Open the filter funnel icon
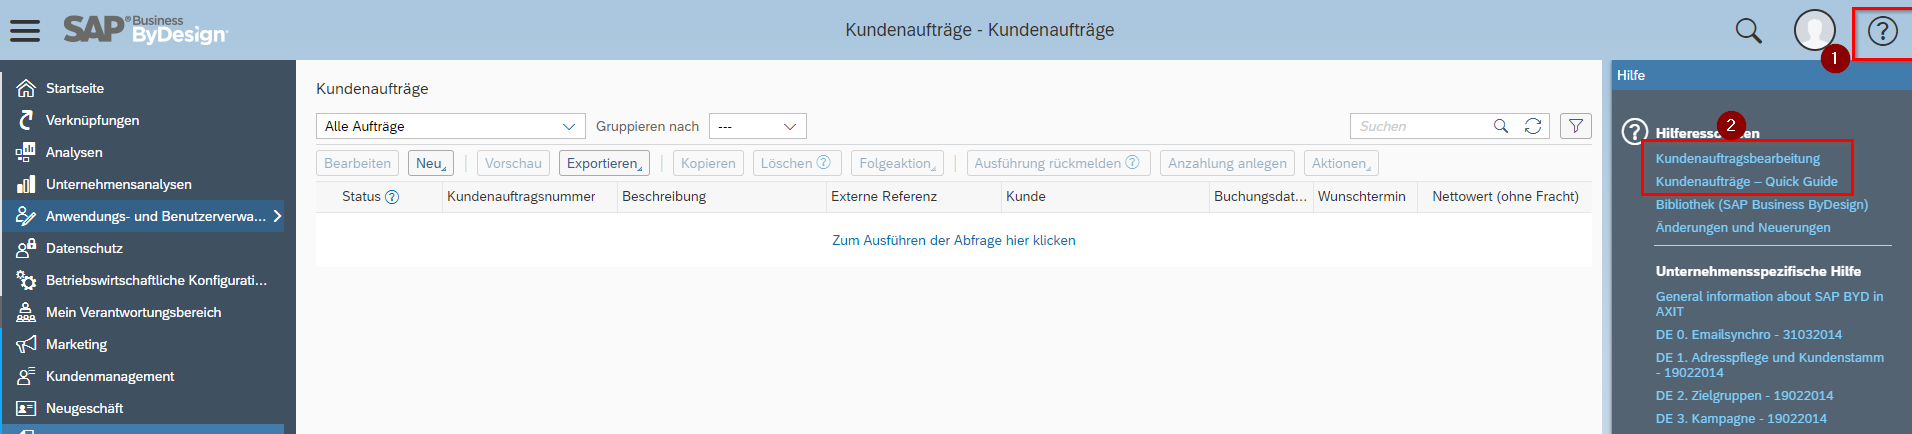 click(1576, 126)
